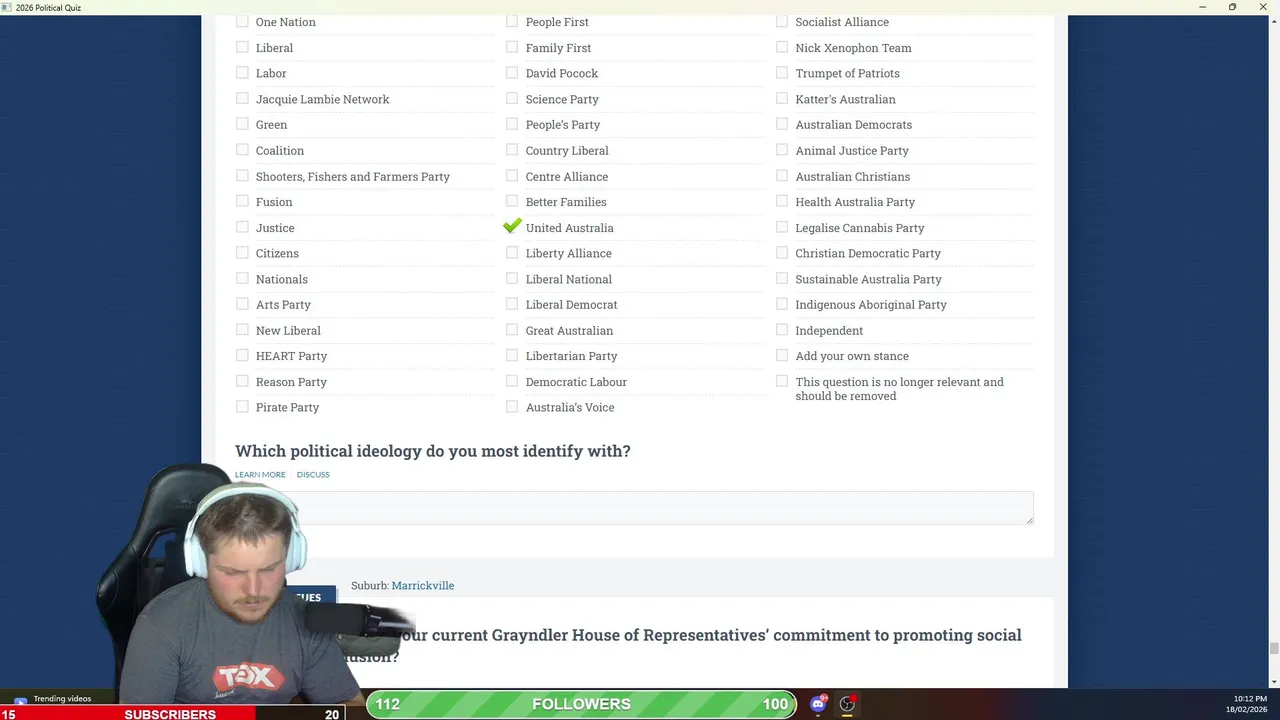1280x720 pixels.
Task: Select the Sustainable Australia Party checkbox
Action: coord(782,278)
